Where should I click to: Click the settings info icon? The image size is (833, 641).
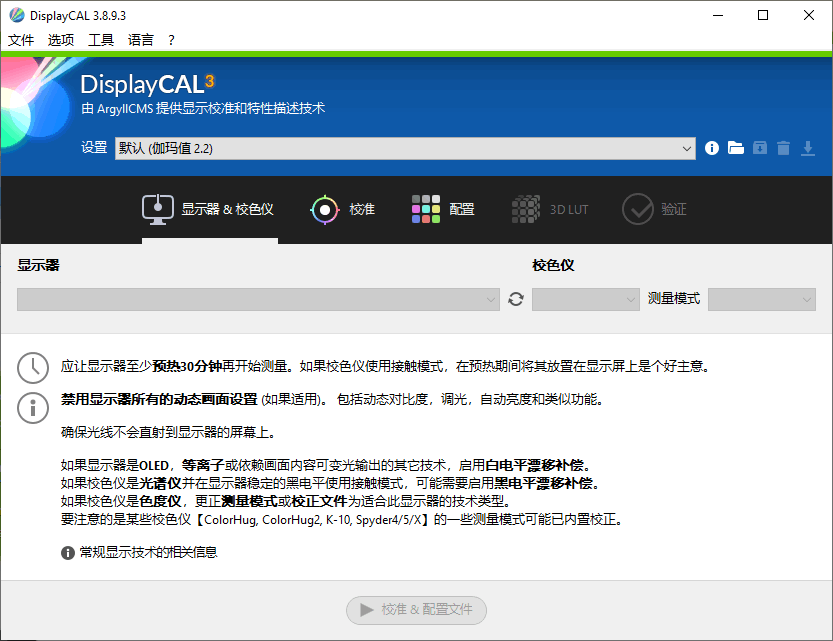(712, 148)
